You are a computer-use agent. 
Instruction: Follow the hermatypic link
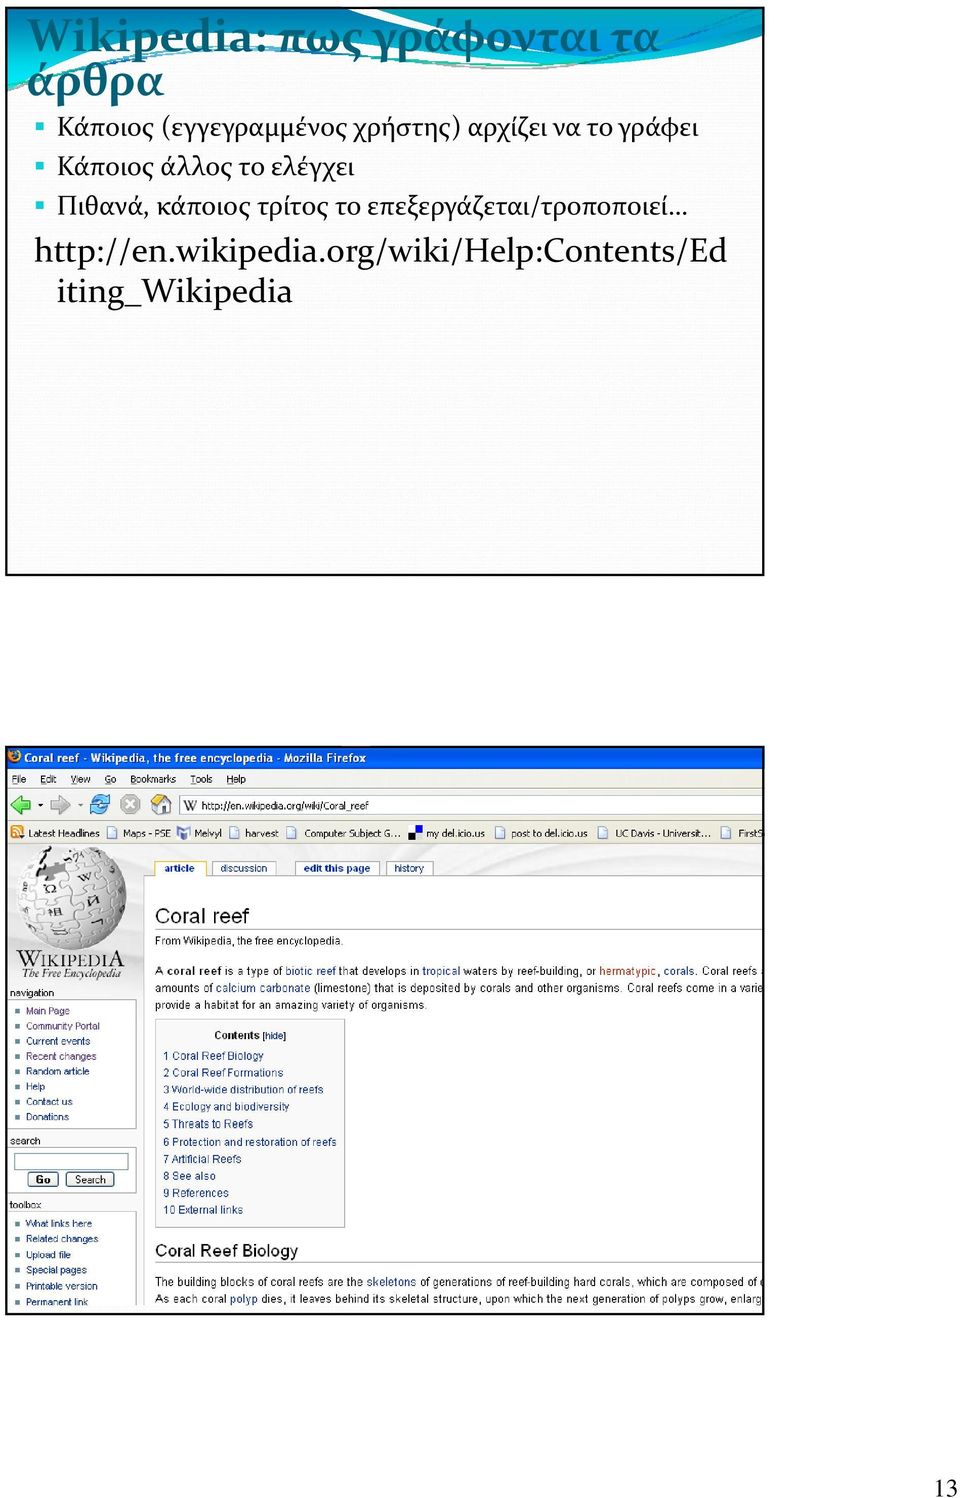pos(628,971)
